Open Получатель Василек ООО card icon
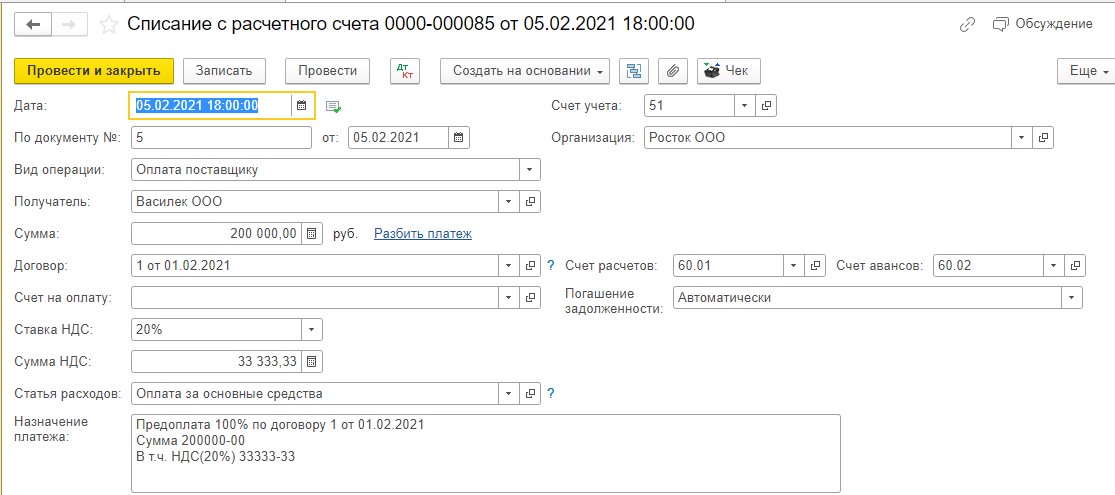Viewport: 1115px width, 495px height. pos(530,201)
